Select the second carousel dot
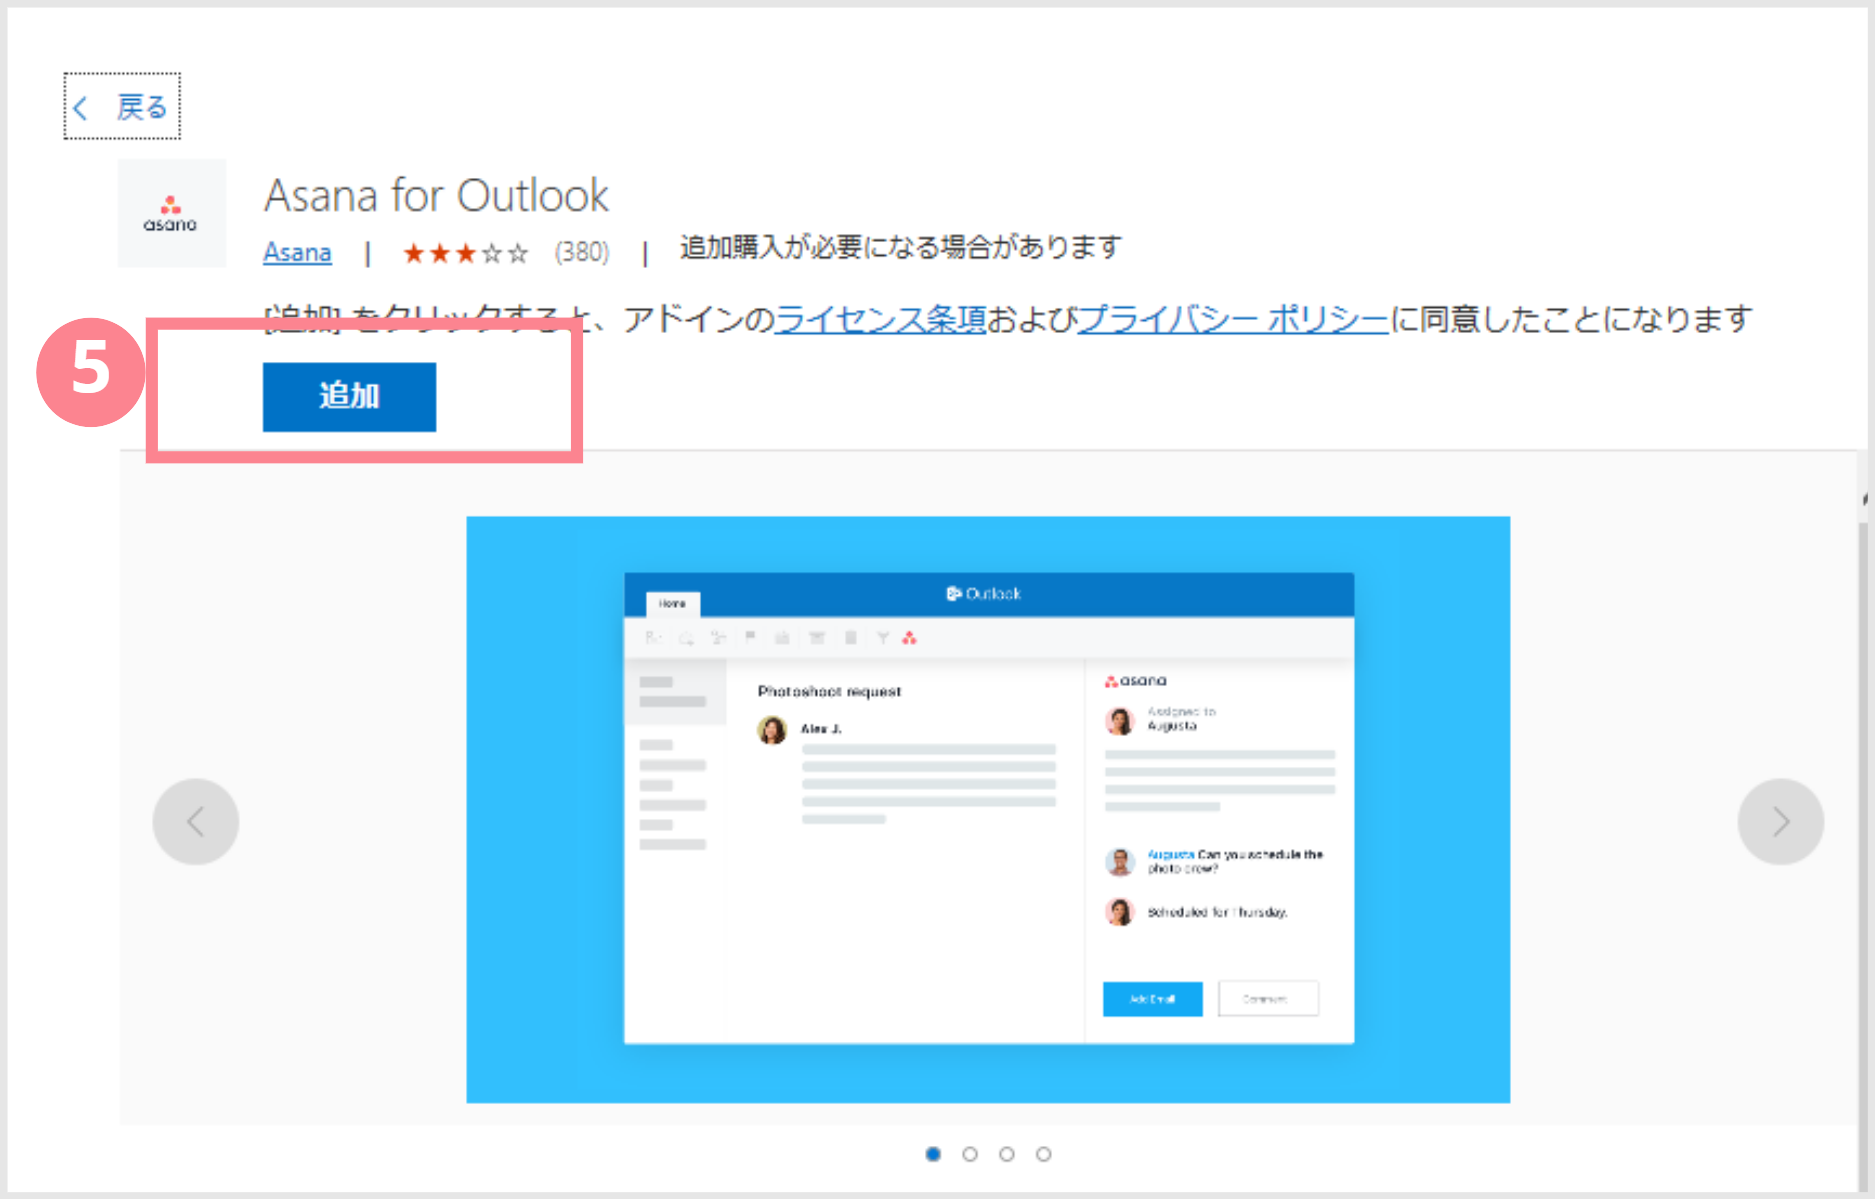This screenshot has width=1875, height=1199. tap(970, 1154)
